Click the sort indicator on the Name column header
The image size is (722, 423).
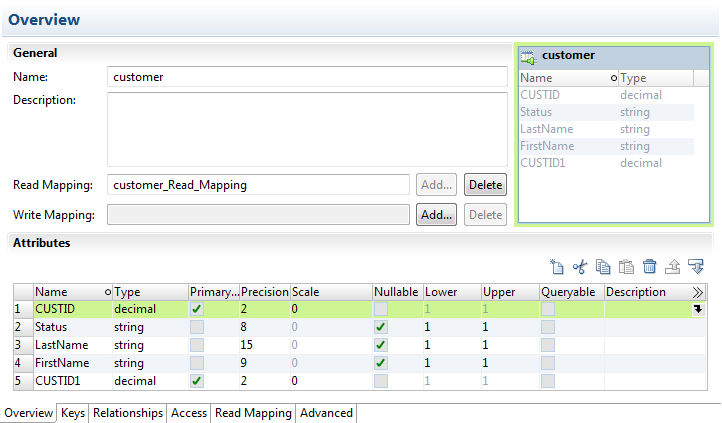coord(108,292)
